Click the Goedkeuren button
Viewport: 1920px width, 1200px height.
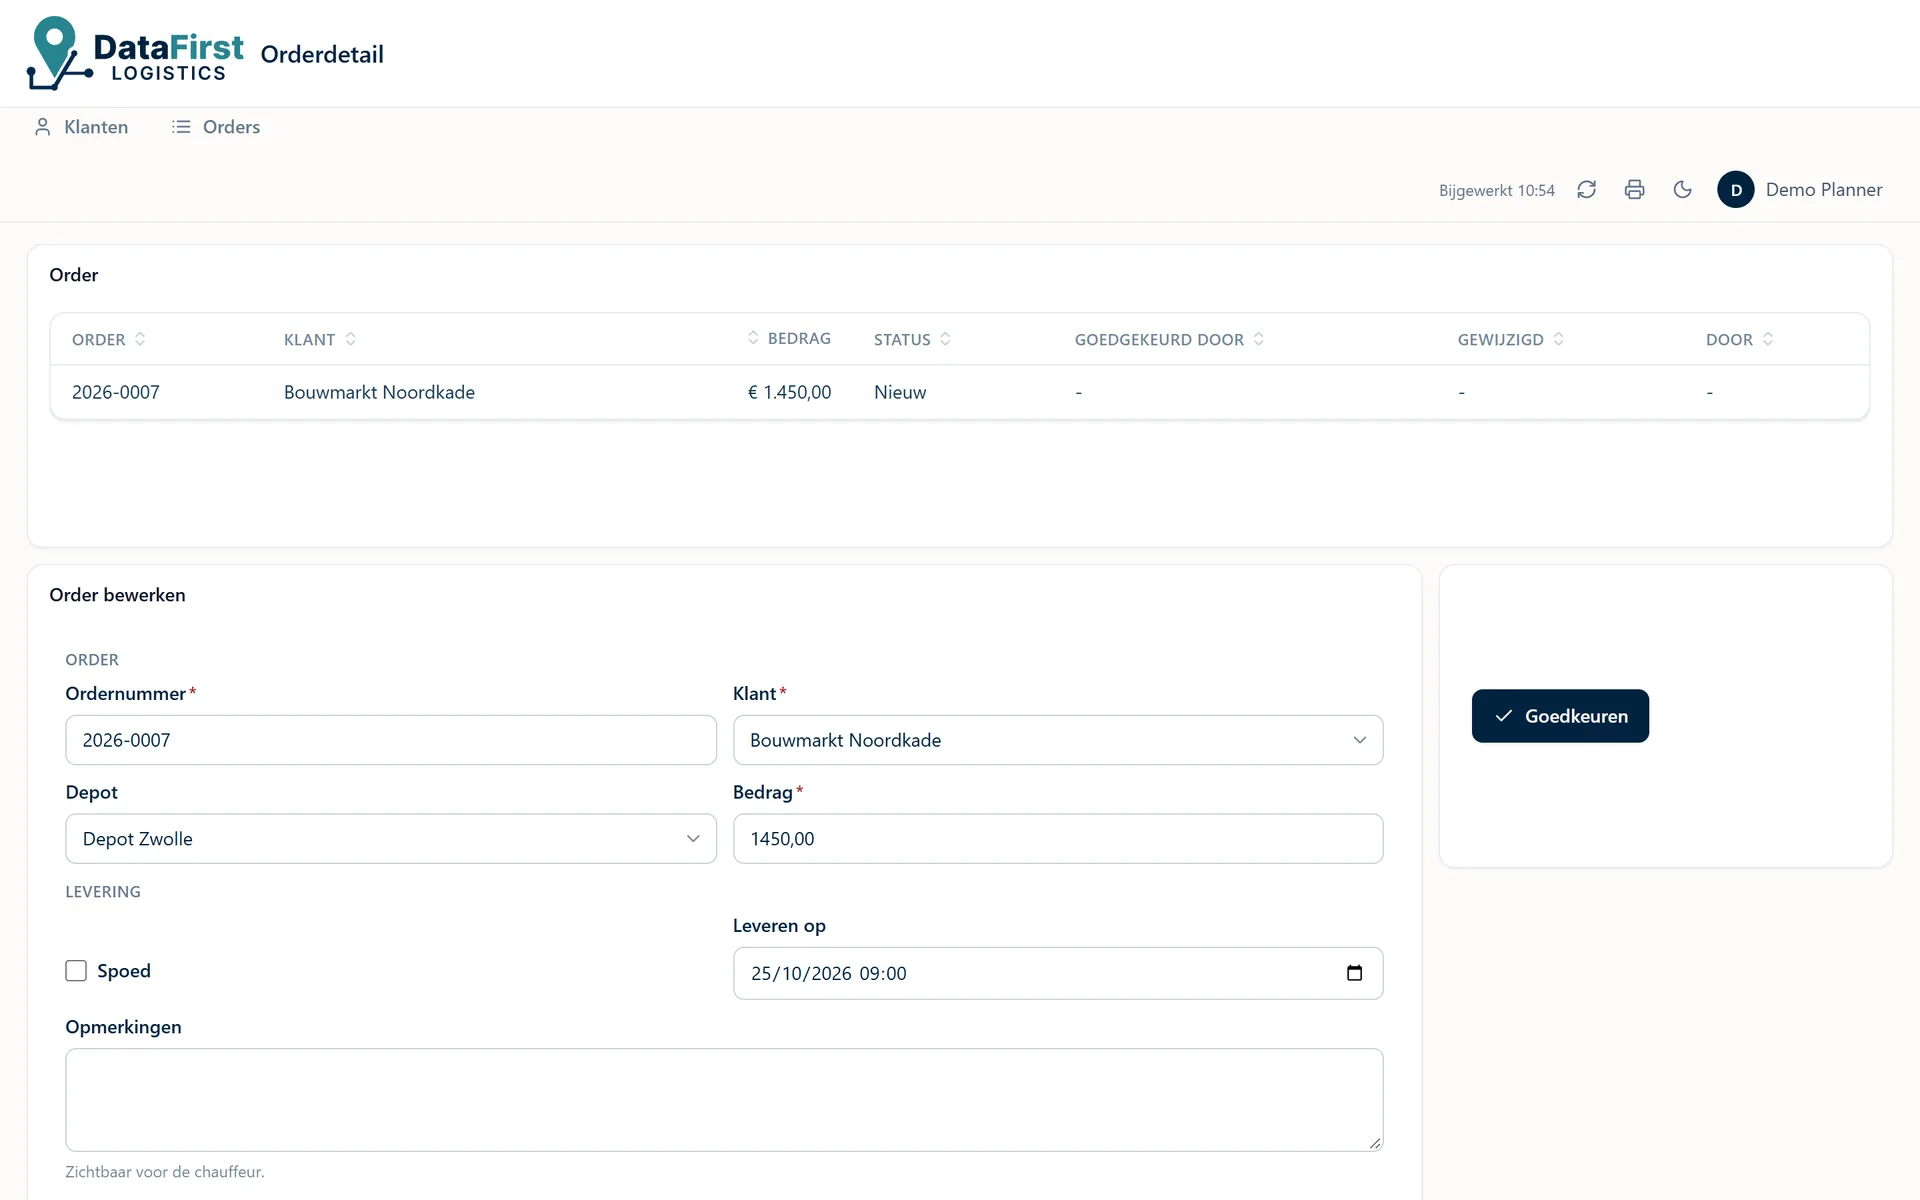[1560, 716]
